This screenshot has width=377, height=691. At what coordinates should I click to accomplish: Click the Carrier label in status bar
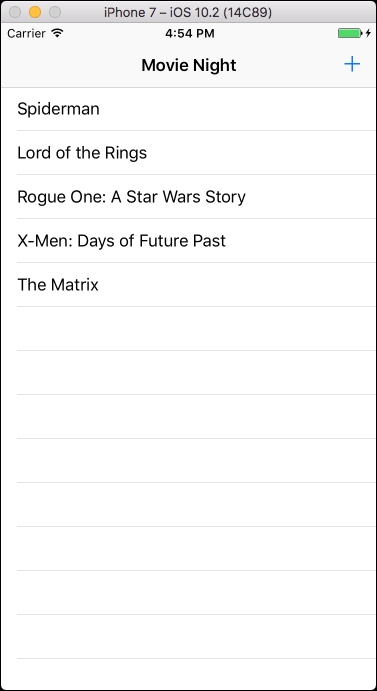click(26, 33)
